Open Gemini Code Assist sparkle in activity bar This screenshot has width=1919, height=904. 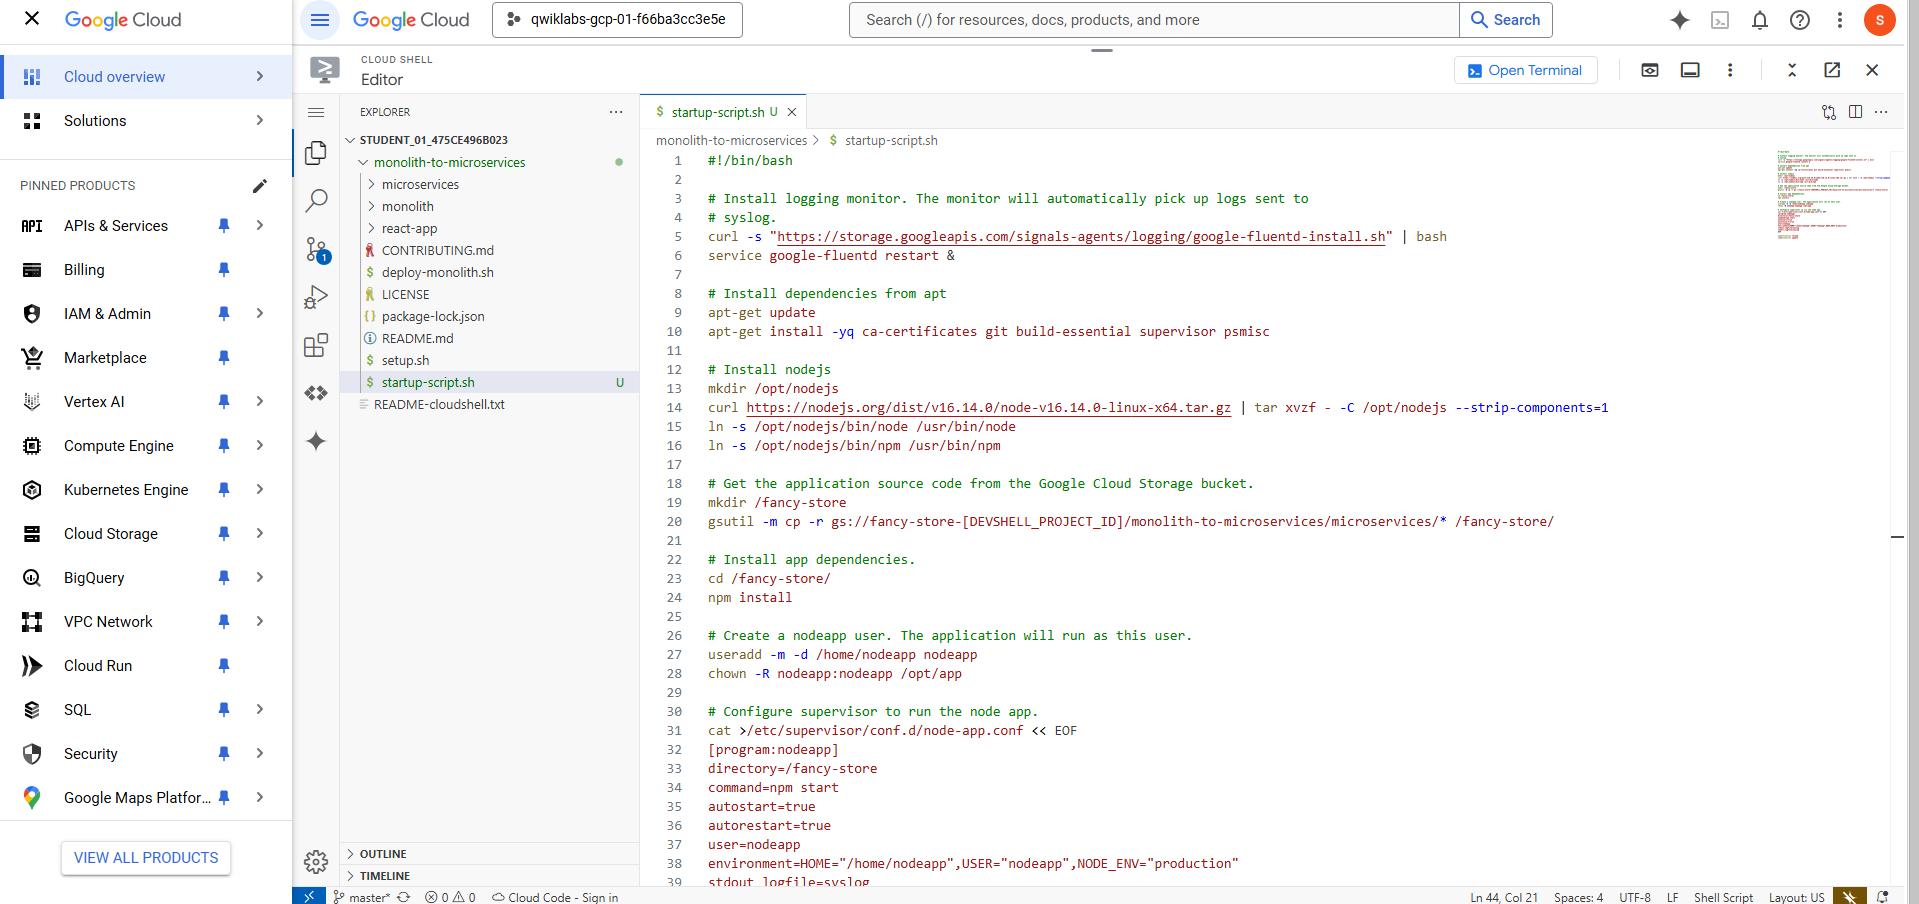(316, 441)
